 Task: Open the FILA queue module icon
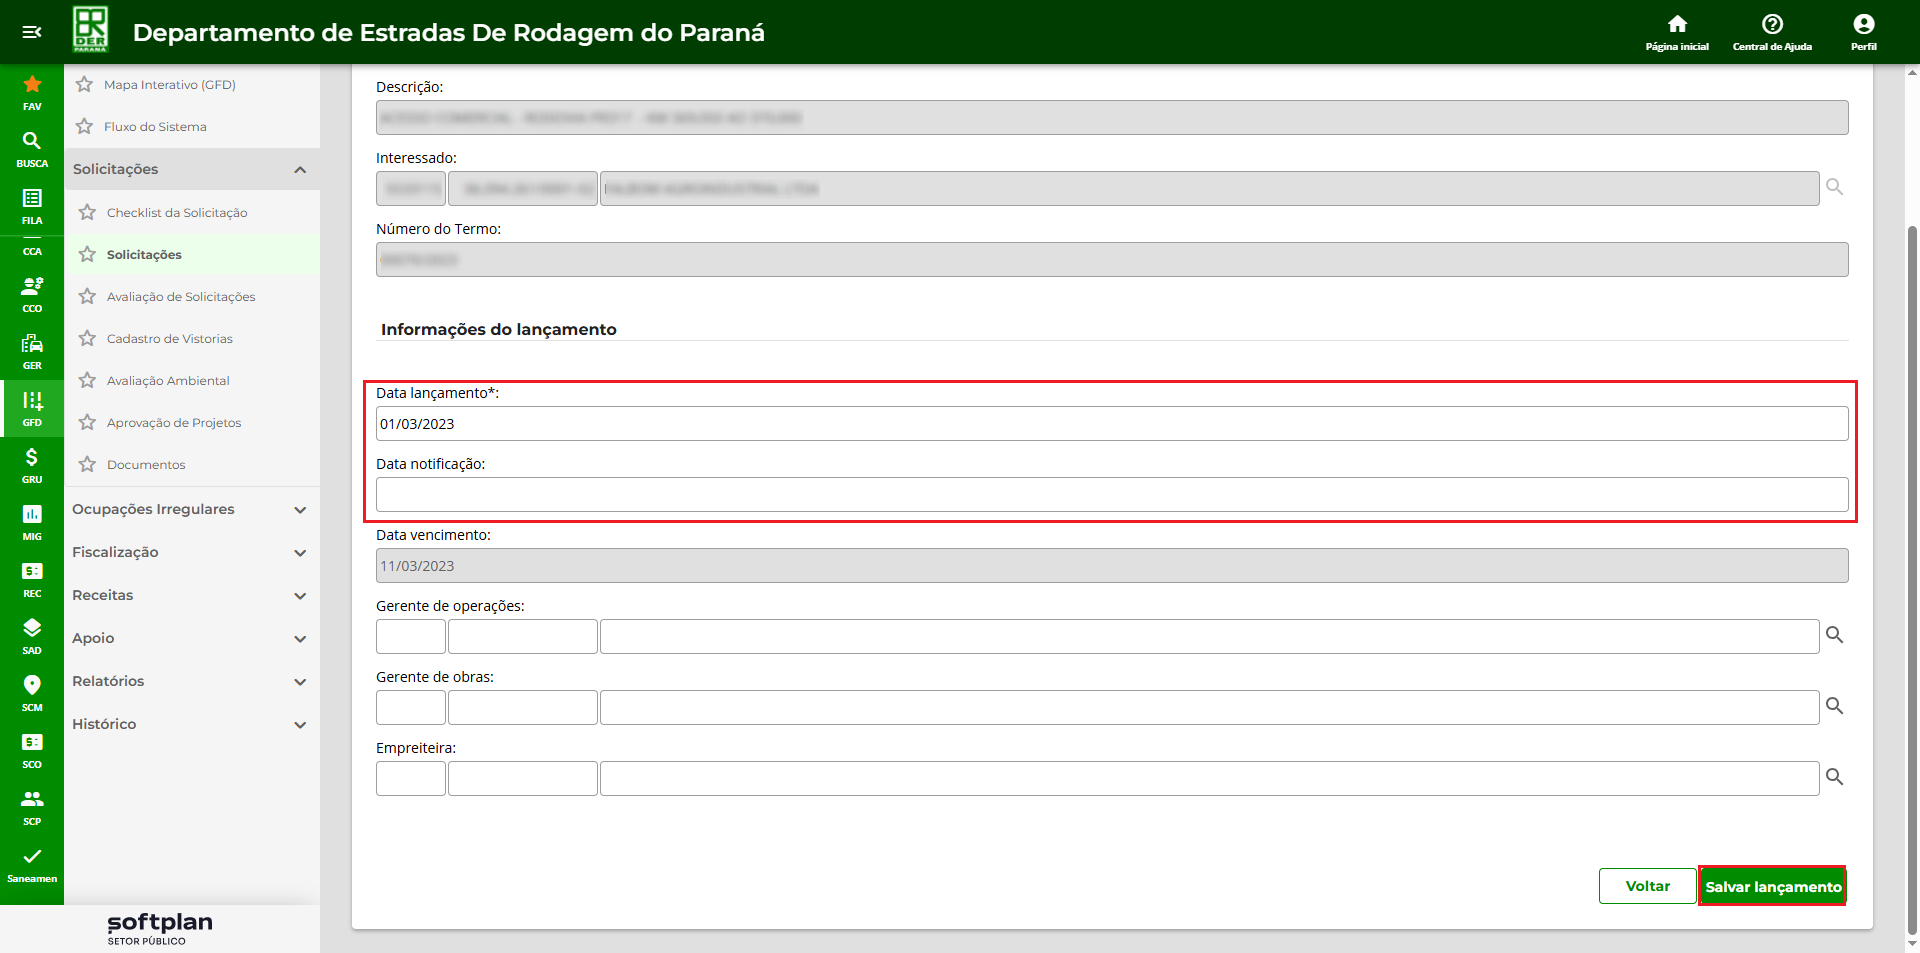click(x=32, y=204)
